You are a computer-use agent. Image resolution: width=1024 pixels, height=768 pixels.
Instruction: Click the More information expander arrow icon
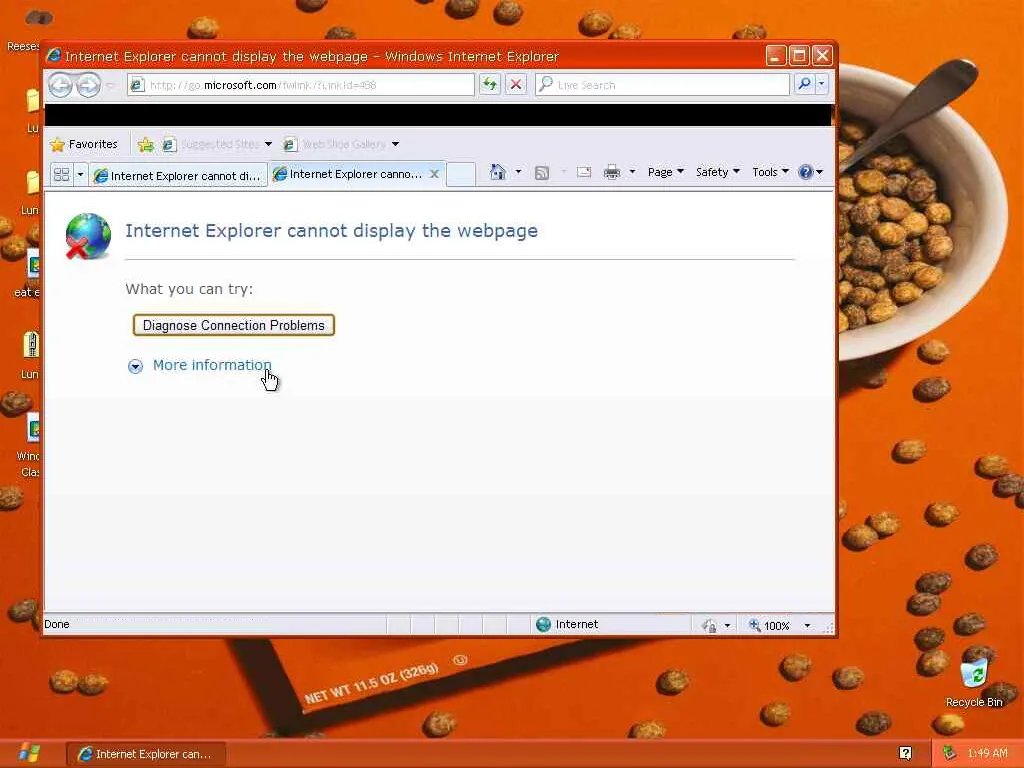coord(135,366)
